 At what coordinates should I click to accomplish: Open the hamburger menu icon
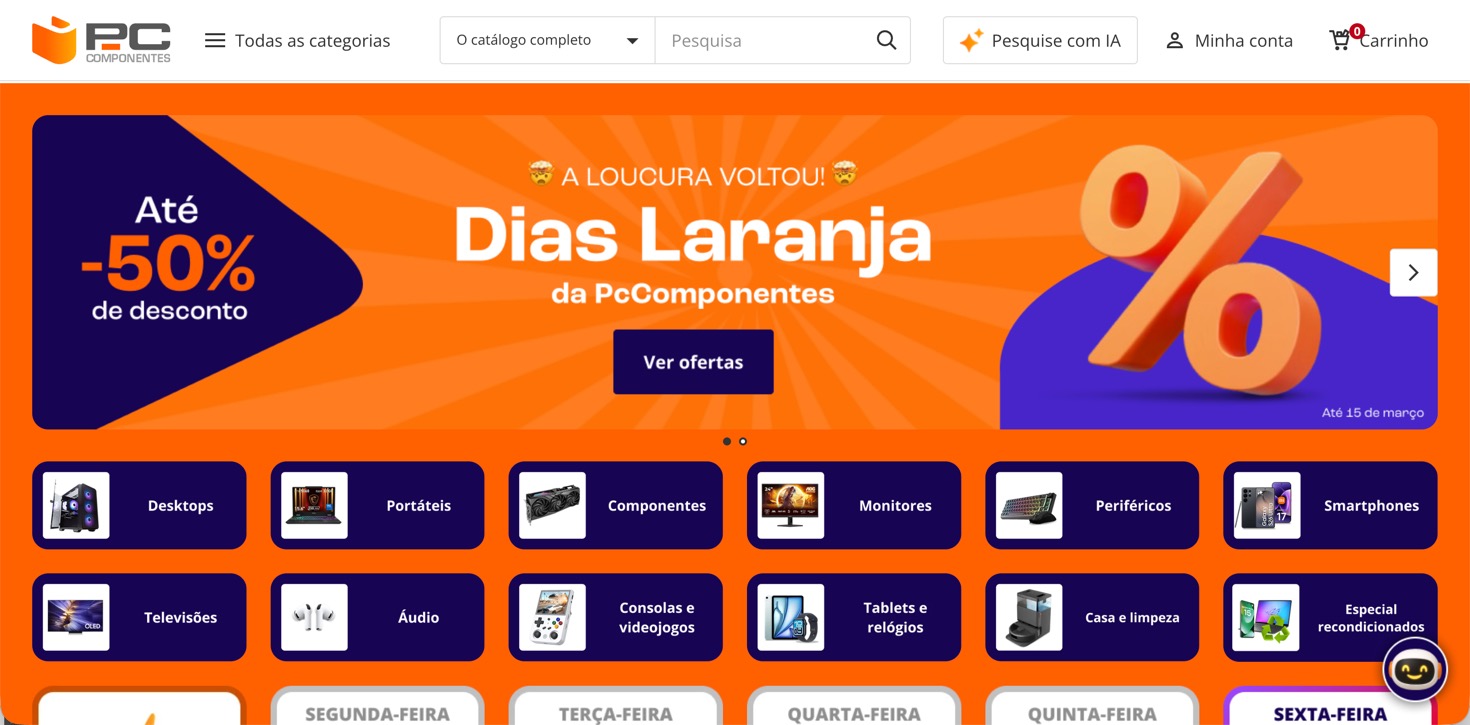(x=215, y=41)
